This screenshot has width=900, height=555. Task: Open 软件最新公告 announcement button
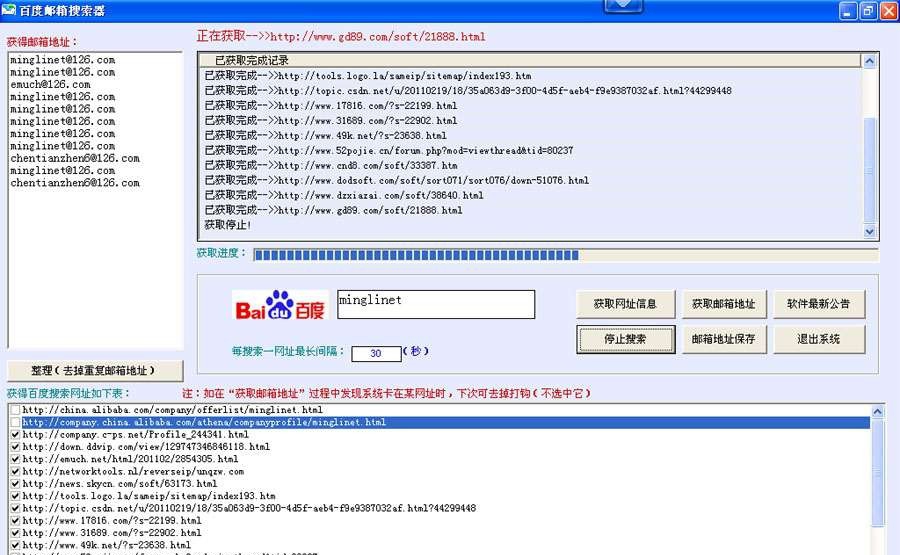click(818, 304)
